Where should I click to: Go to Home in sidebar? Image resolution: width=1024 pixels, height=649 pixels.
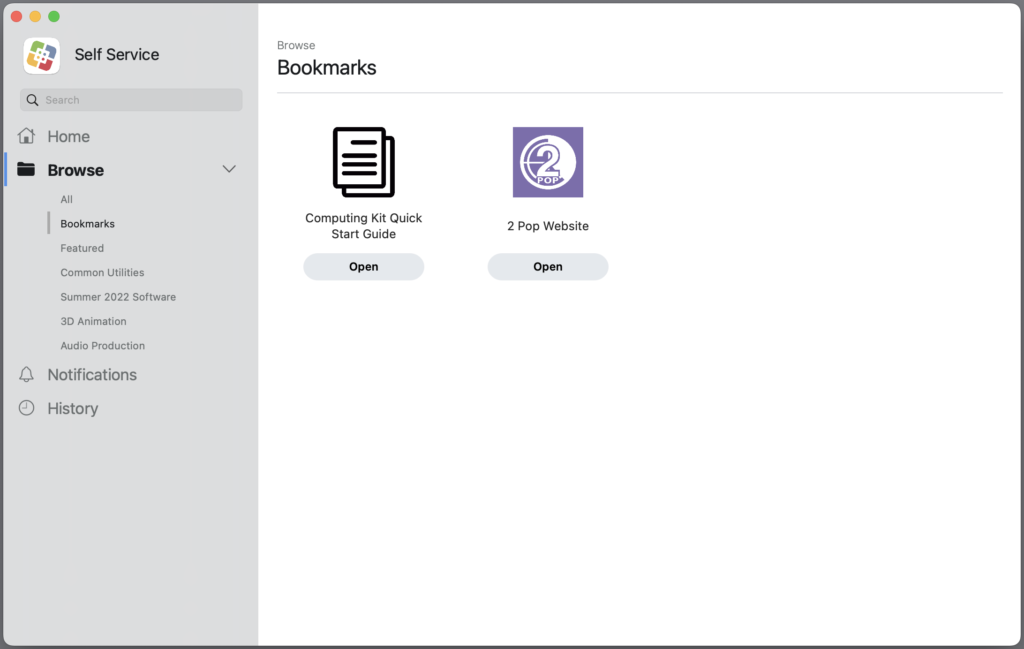pos(69,136)
